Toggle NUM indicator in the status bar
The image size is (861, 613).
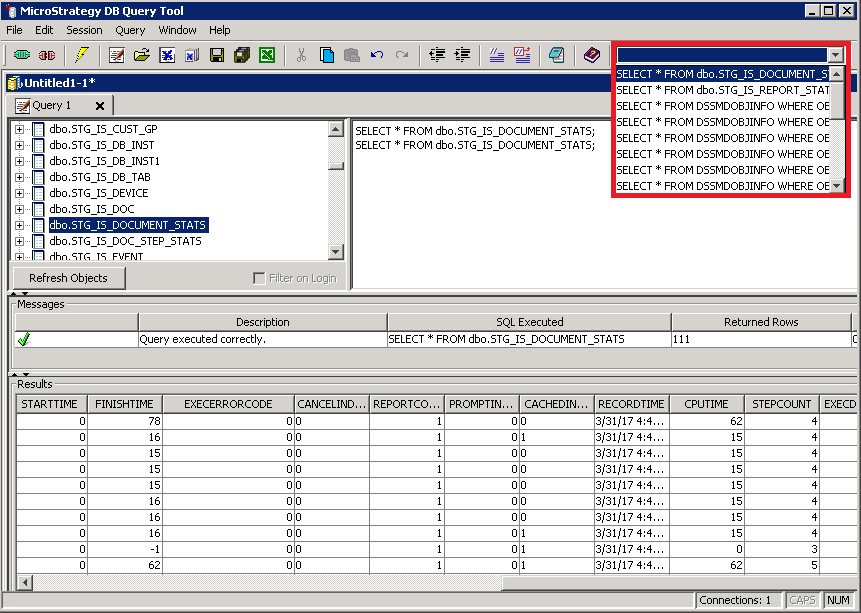839,600
